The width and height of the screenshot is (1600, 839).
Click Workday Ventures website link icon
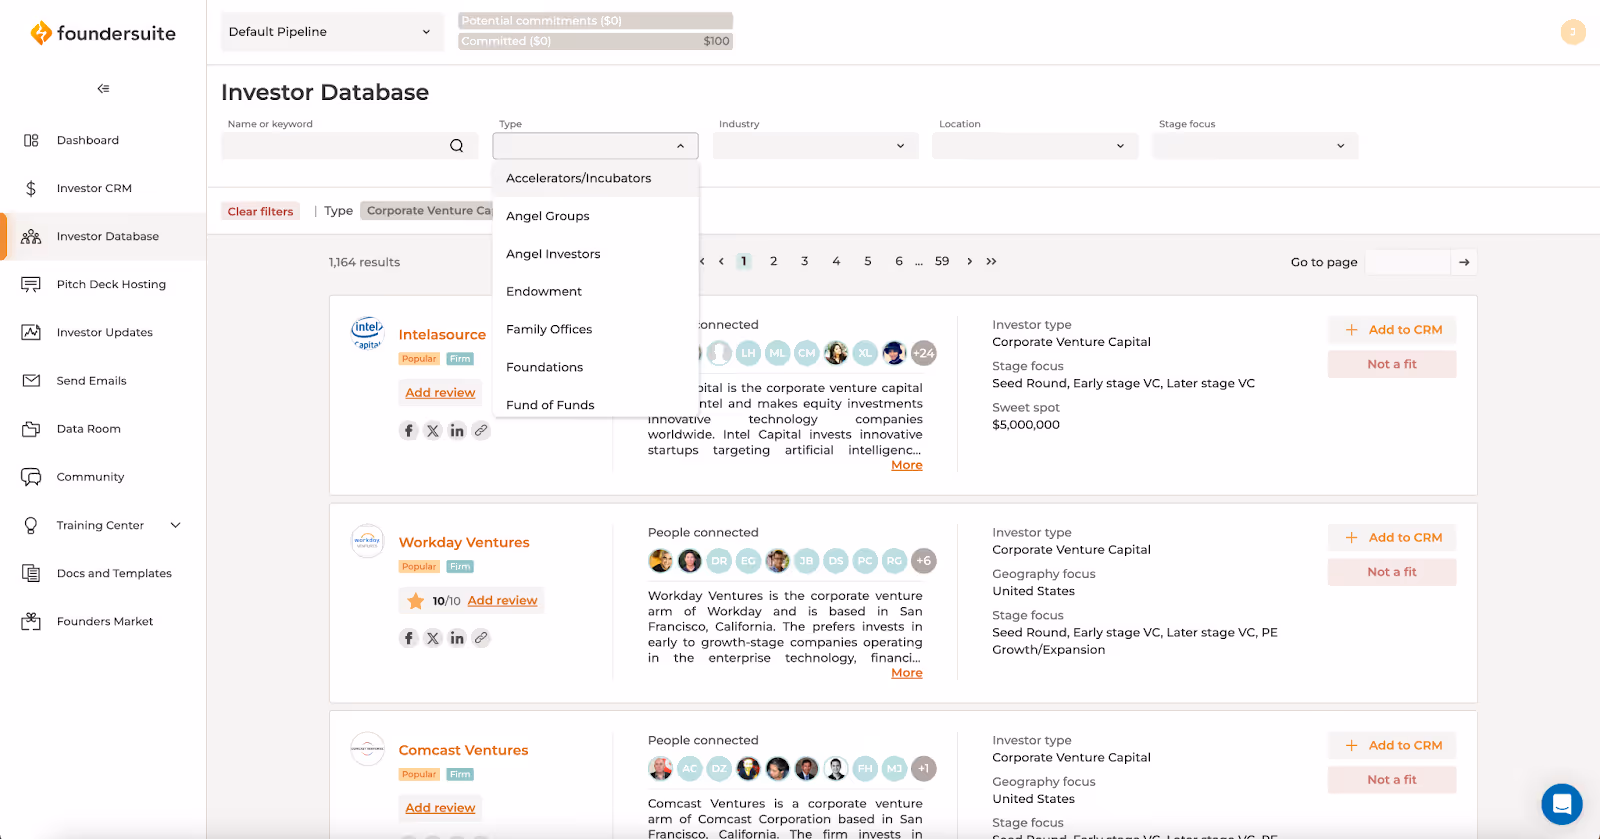481,638
